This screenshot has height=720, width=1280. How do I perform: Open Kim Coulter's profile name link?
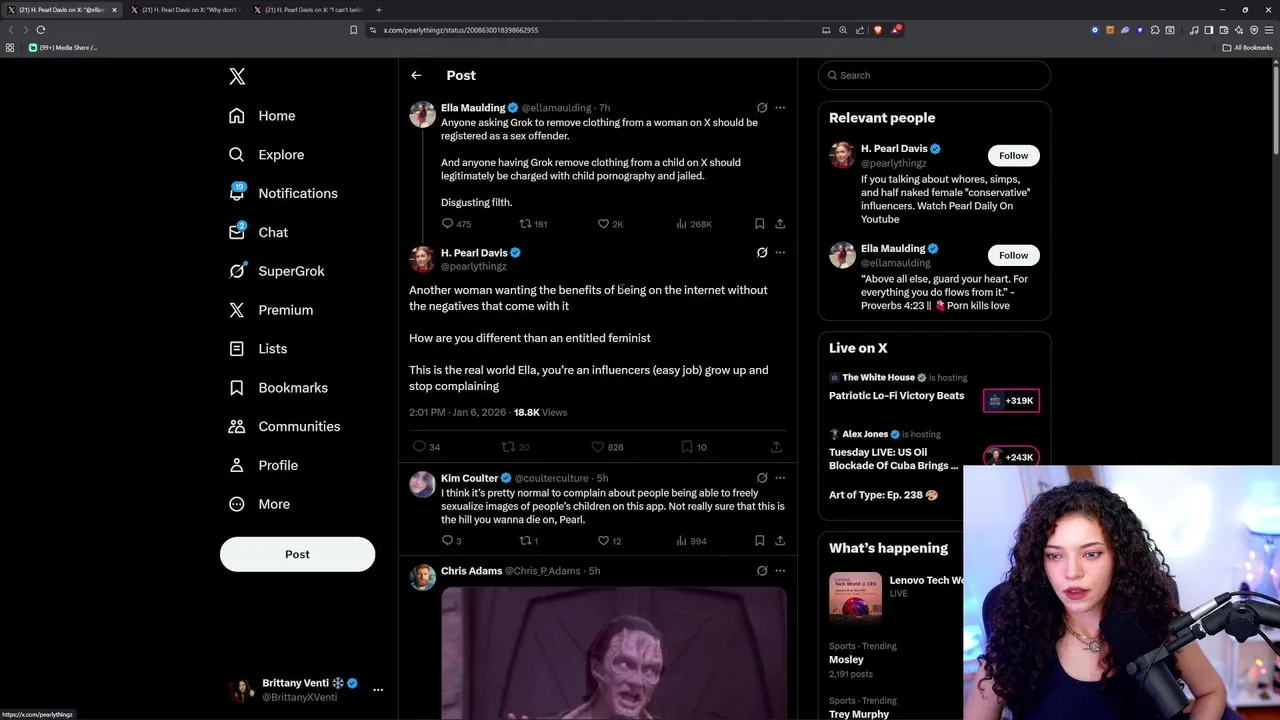coord(469,478)
